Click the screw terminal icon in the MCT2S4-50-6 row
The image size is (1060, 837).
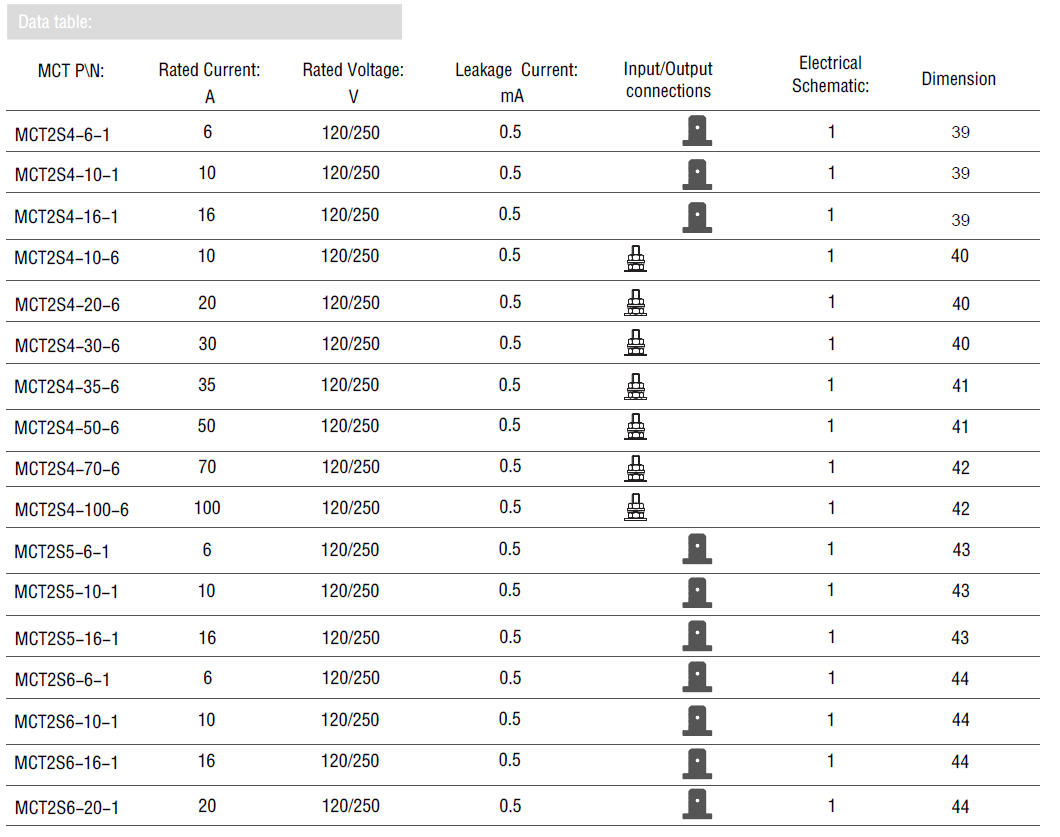(x=635, y=427)
